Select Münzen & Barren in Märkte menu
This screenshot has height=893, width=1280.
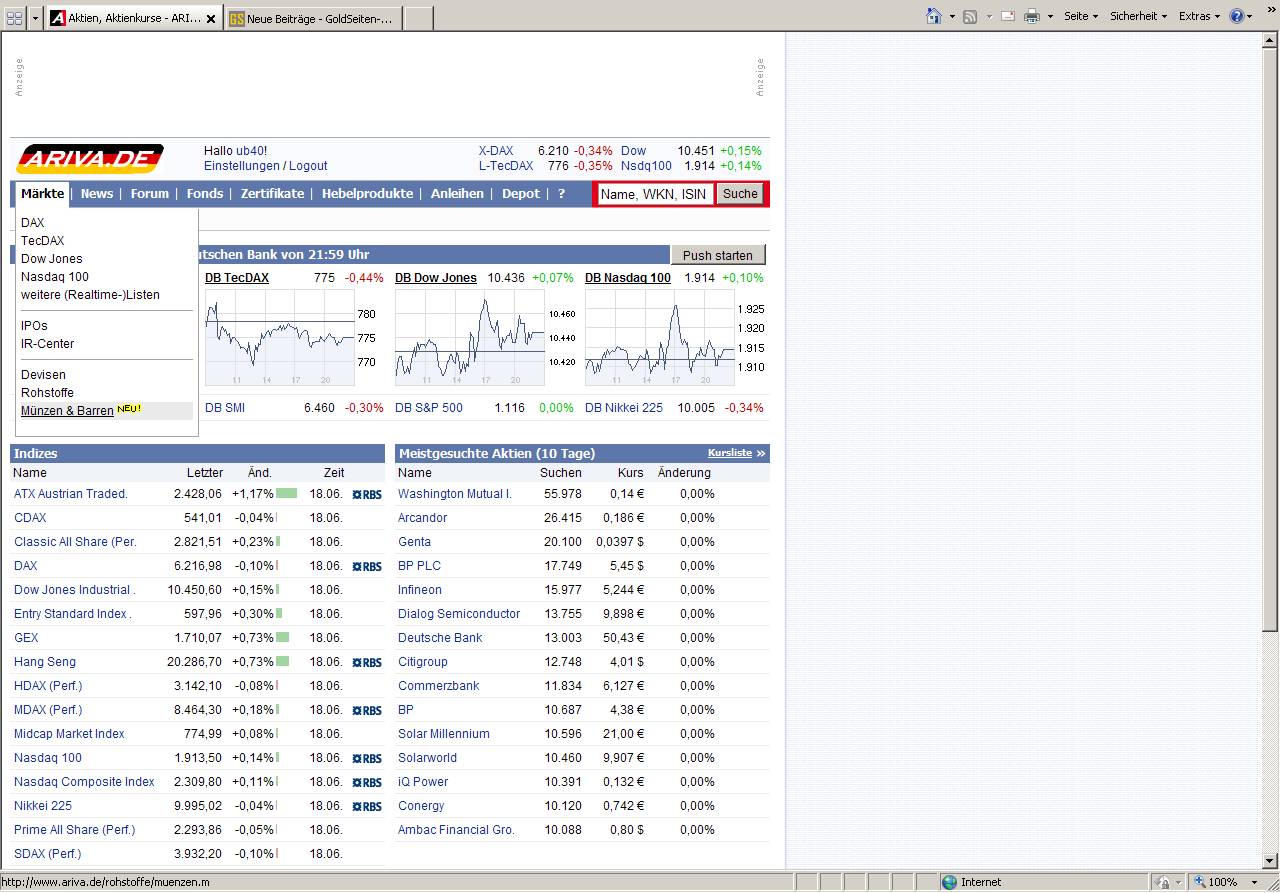67,411
